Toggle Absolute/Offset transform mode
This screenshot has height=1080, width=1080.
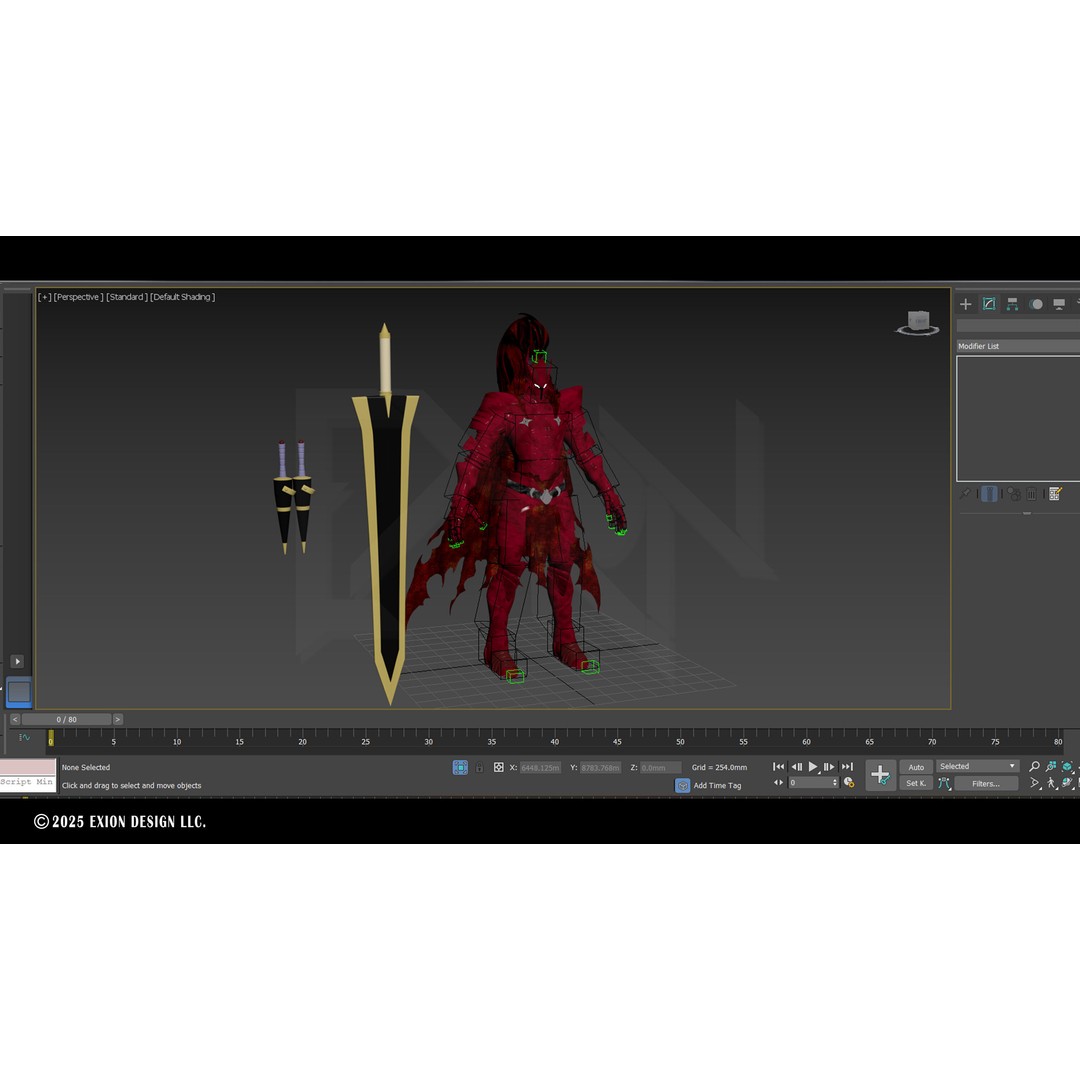(x=499, y=768)
